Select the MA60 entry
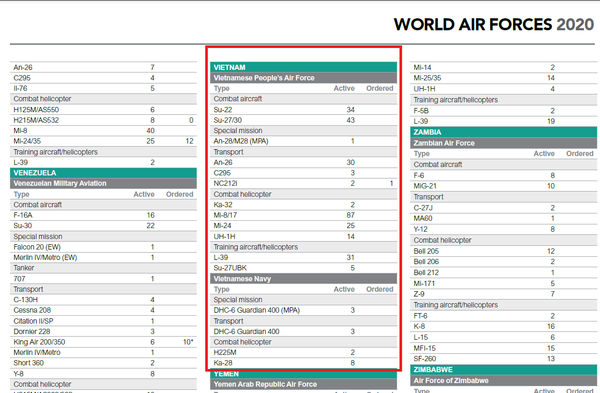Image resolution: width=600 pixels, height=393 pixels. [x=503, y=219]
